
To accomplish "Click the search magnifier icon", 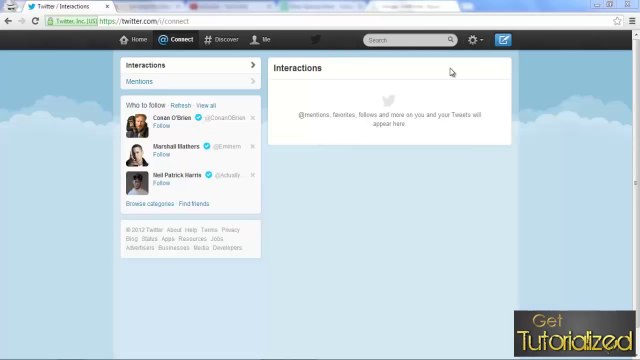I will tap(450, 40).
